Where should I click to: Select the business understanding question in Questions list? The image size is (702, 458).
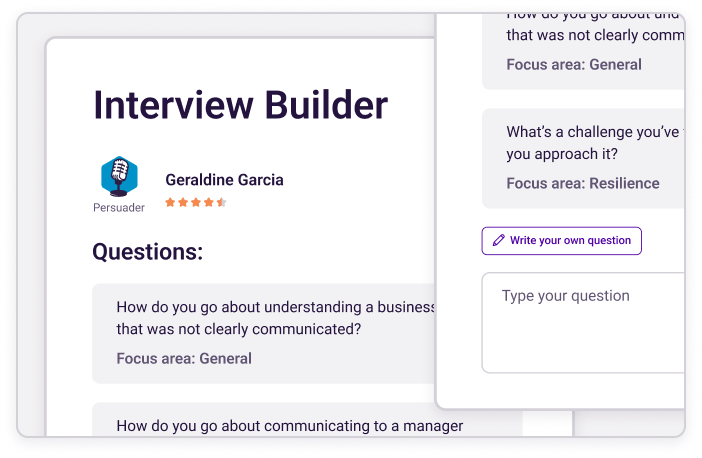[x=276, y=317]
